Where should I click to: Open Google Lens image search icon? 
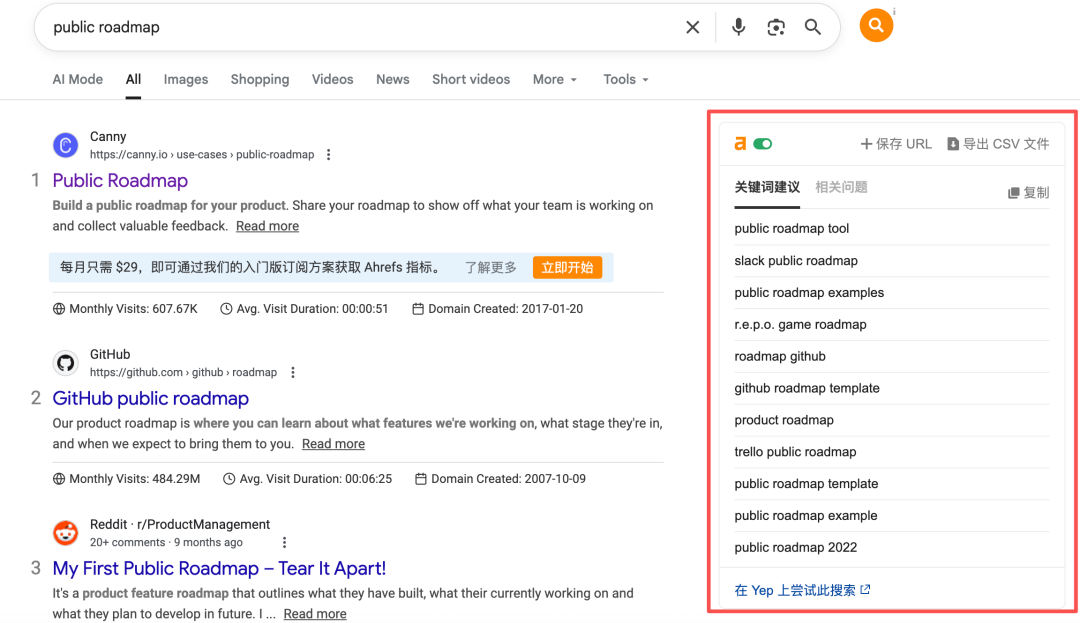[x=776, y=28]
